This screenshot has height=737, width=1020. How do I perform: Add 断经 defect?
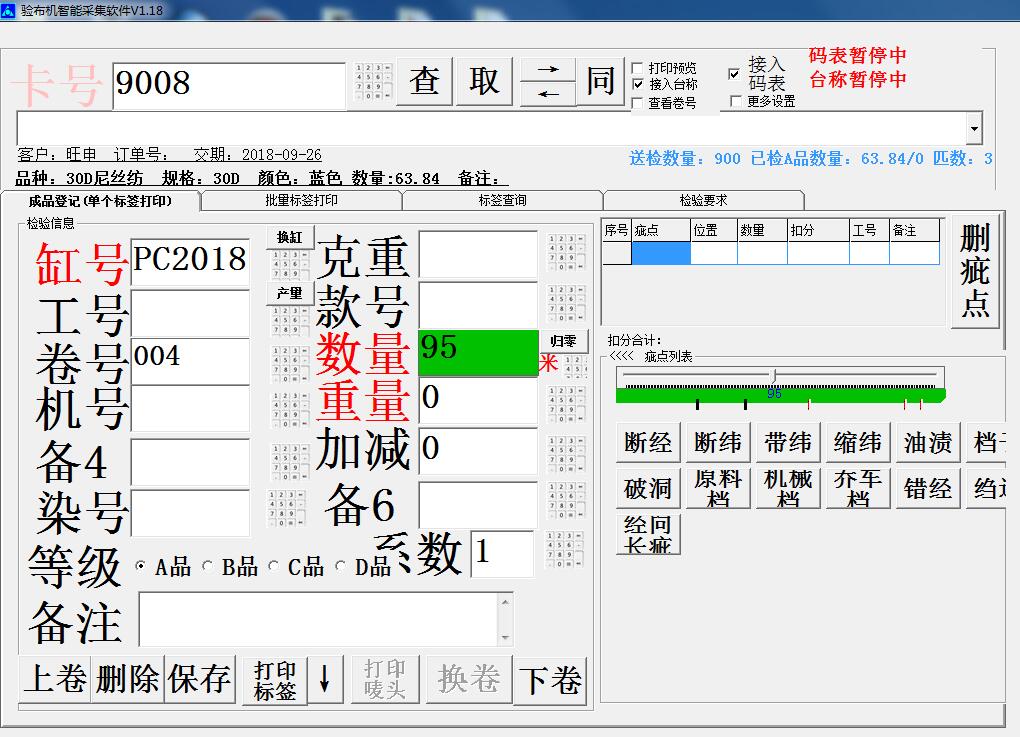pos(648,443)
